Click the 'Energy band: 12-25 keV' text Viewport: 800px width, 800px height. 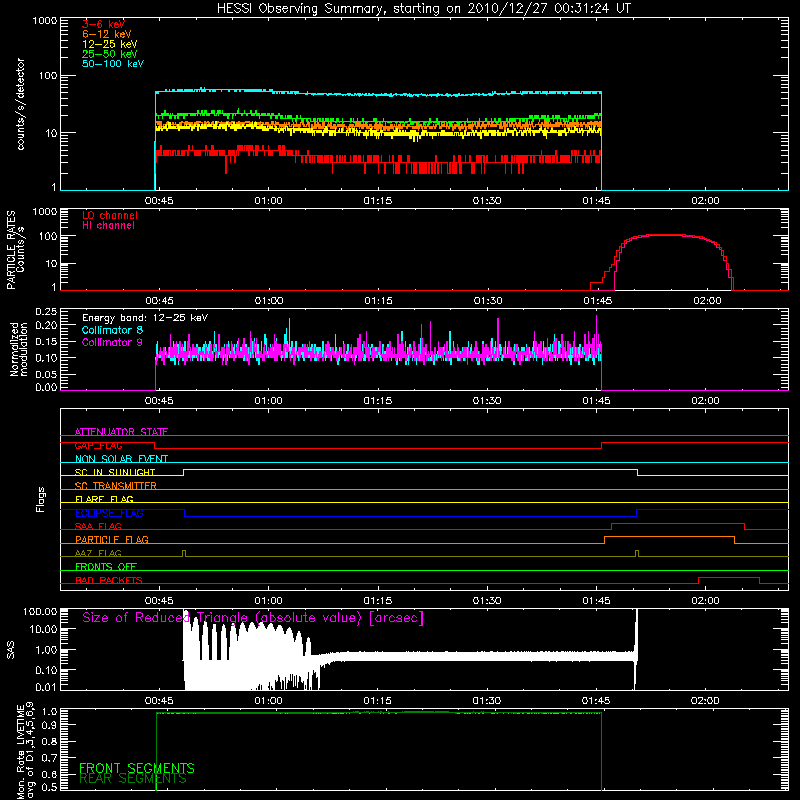pos(145,318)
